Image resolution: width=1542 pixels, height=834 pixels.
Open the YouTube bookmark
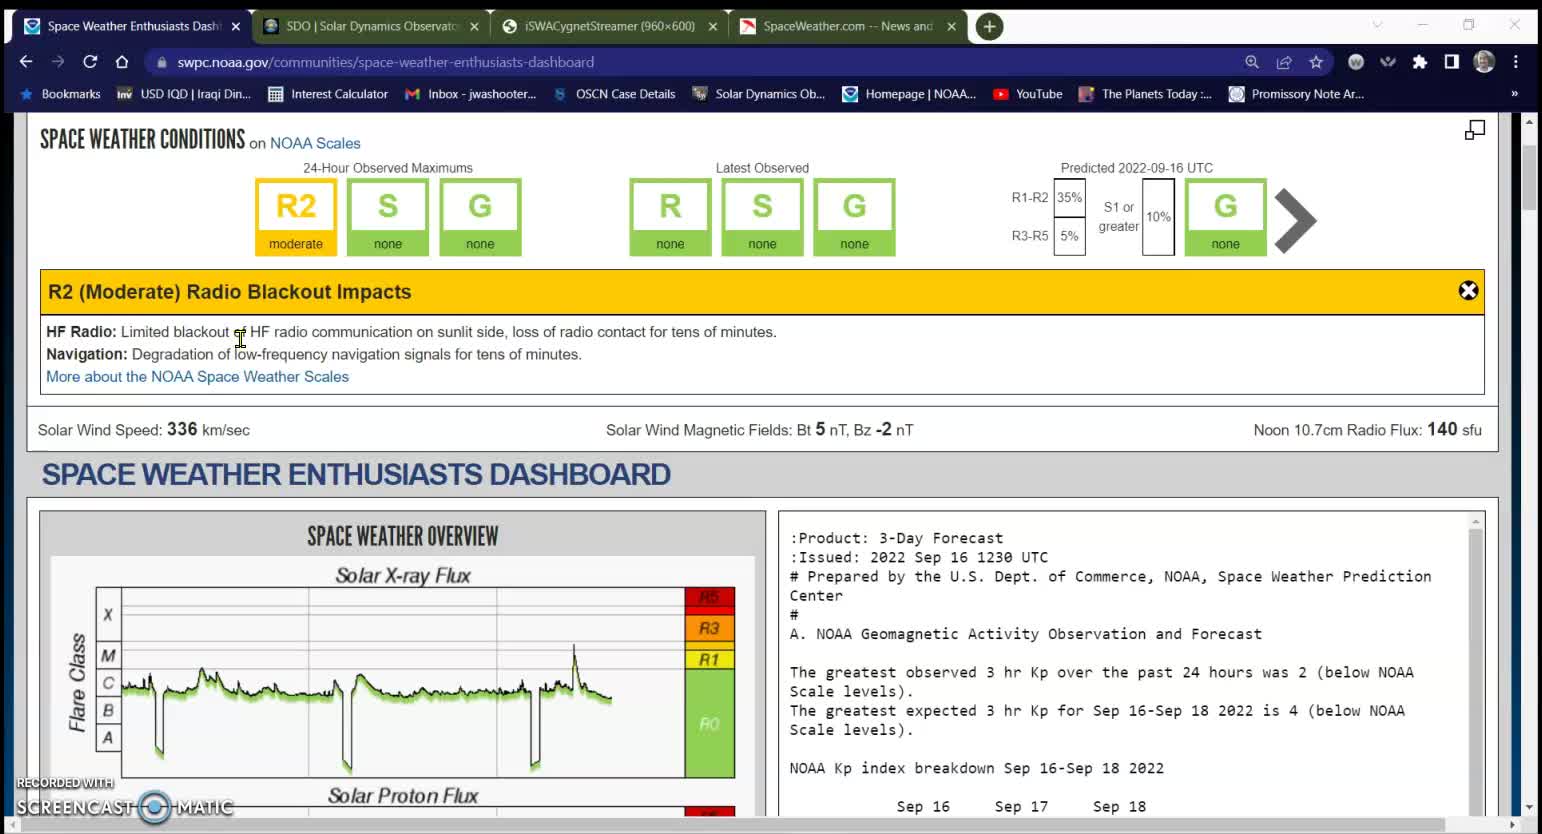click(1028, 94)
